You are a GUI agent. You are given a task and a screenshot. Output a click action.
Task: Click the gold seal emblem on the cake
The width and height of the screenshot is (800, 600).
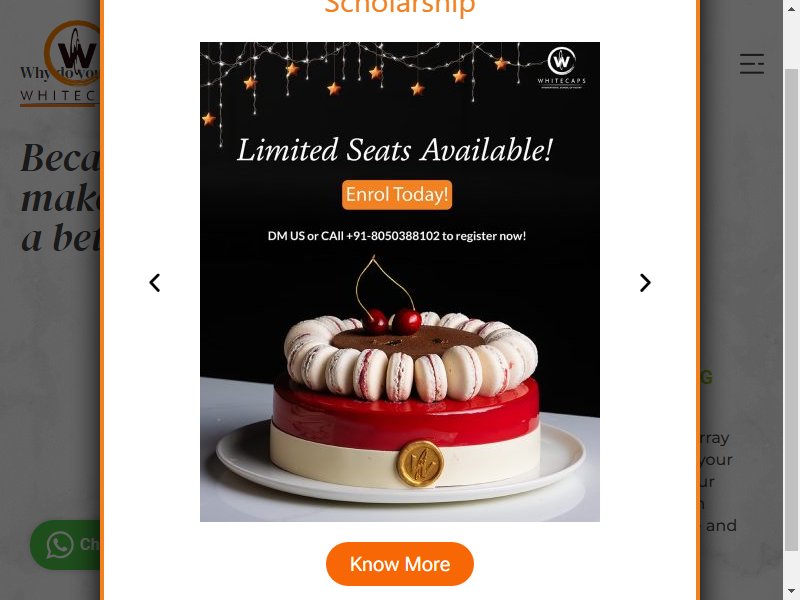[420, 463]
